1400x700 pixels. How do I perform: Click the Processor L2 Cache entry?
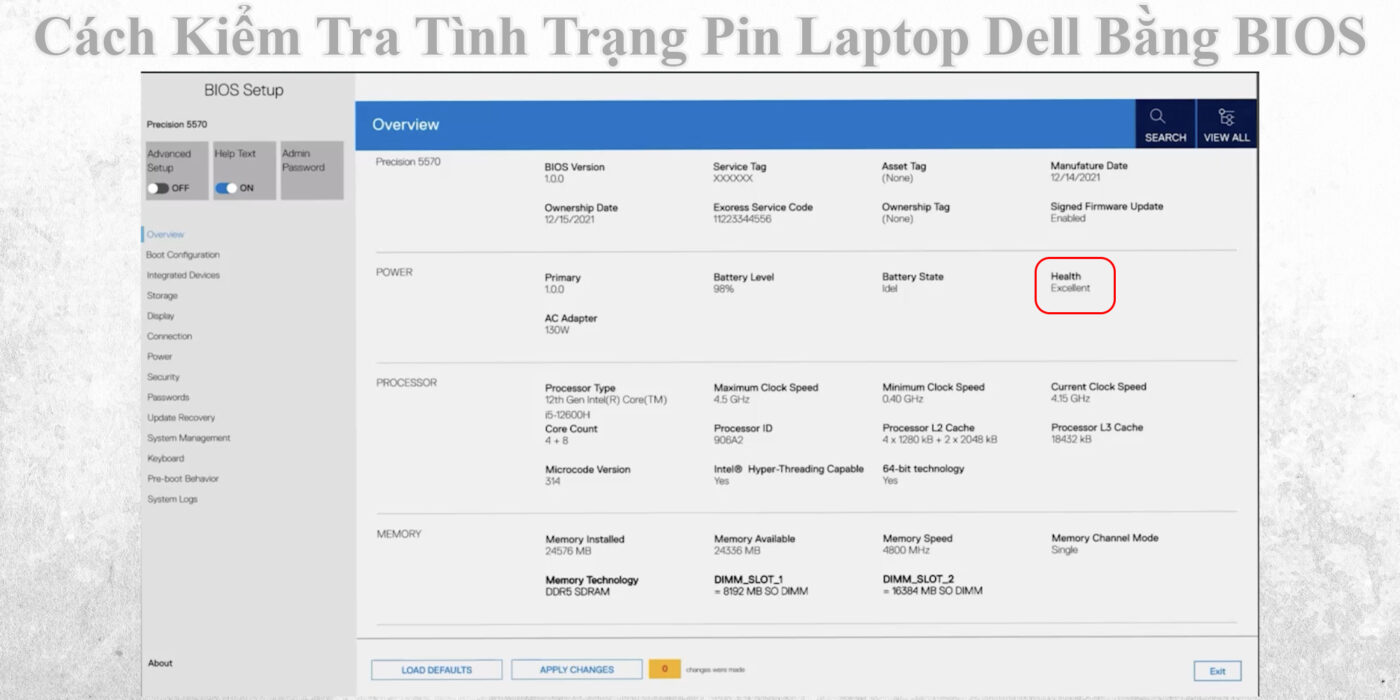940,433
